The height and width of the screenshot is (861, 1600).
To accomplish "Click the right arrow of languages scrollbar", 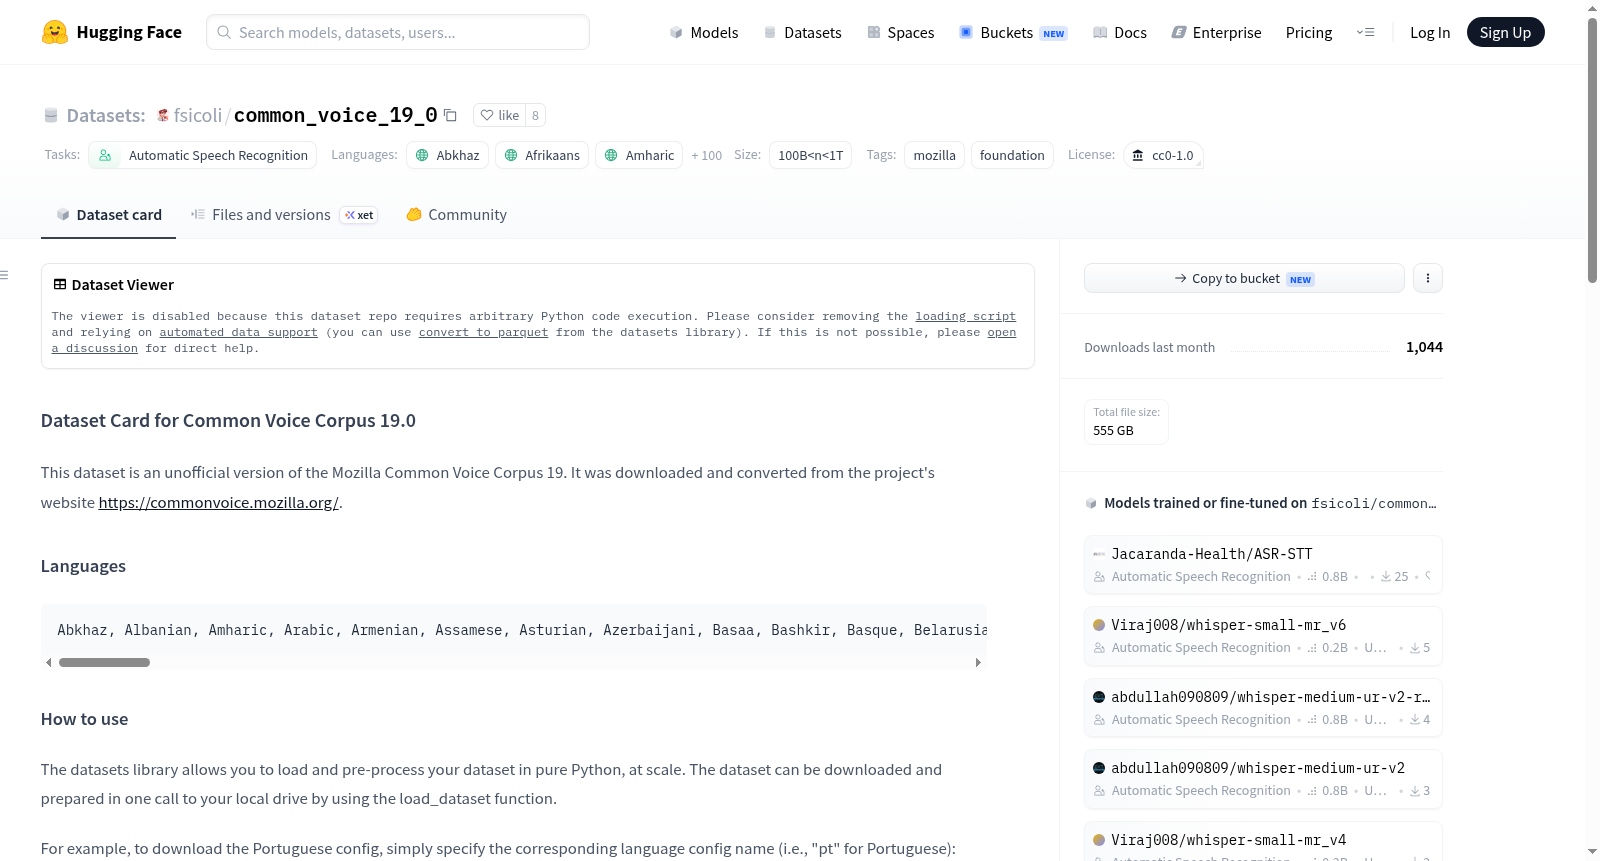I will (978, 662).
